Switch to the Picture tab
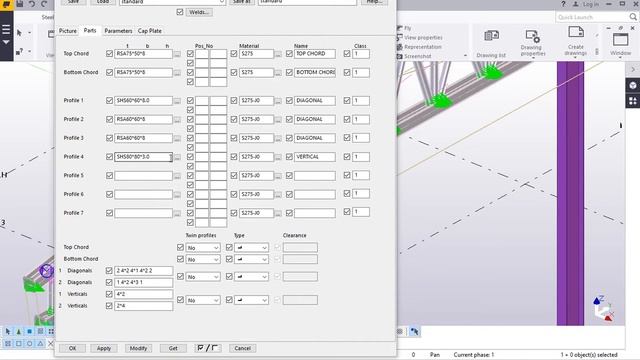 68,31
